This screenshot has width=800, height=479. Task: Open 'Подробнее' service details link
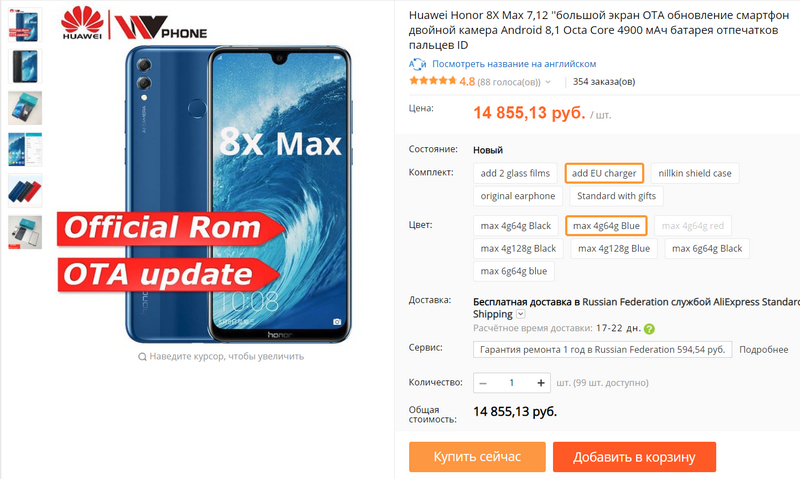click(x=763, y=350)
